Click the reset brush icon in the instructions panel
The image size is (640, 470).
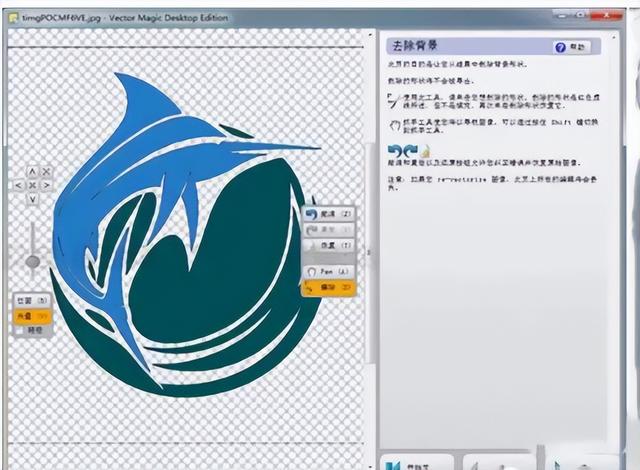pos(426,151)
